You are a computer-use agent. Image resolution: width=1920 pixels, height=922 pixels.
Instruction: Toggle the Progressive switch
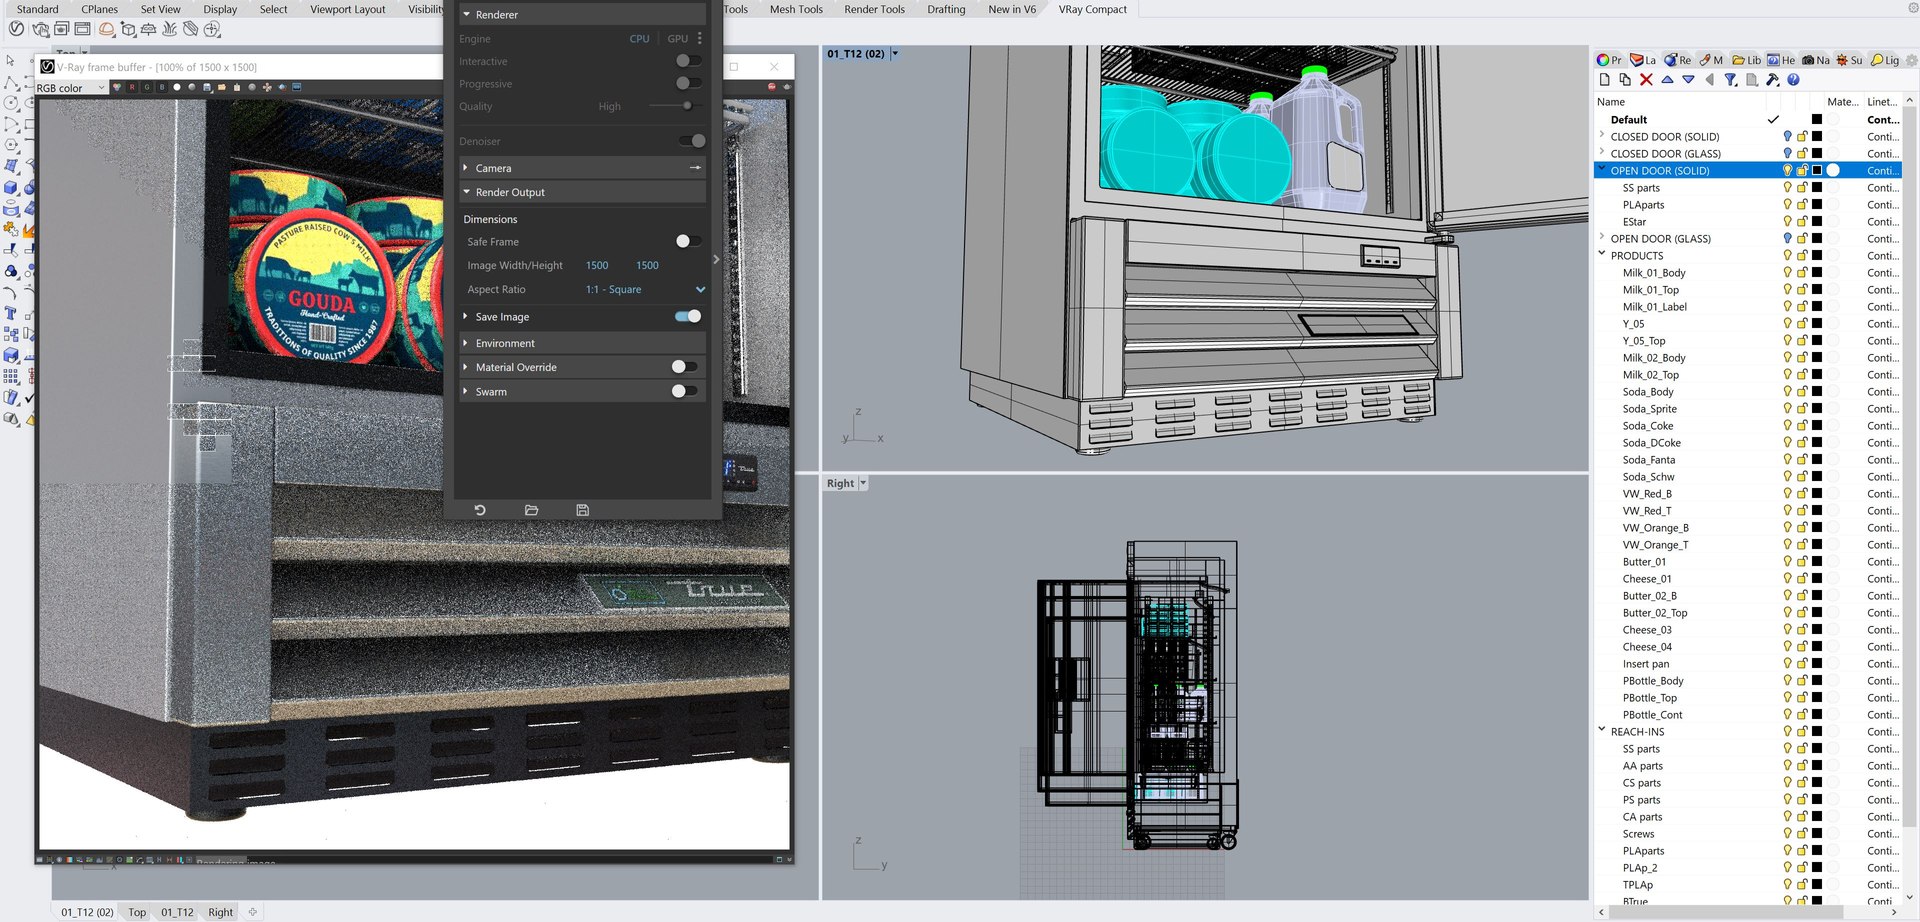(689, 83)
